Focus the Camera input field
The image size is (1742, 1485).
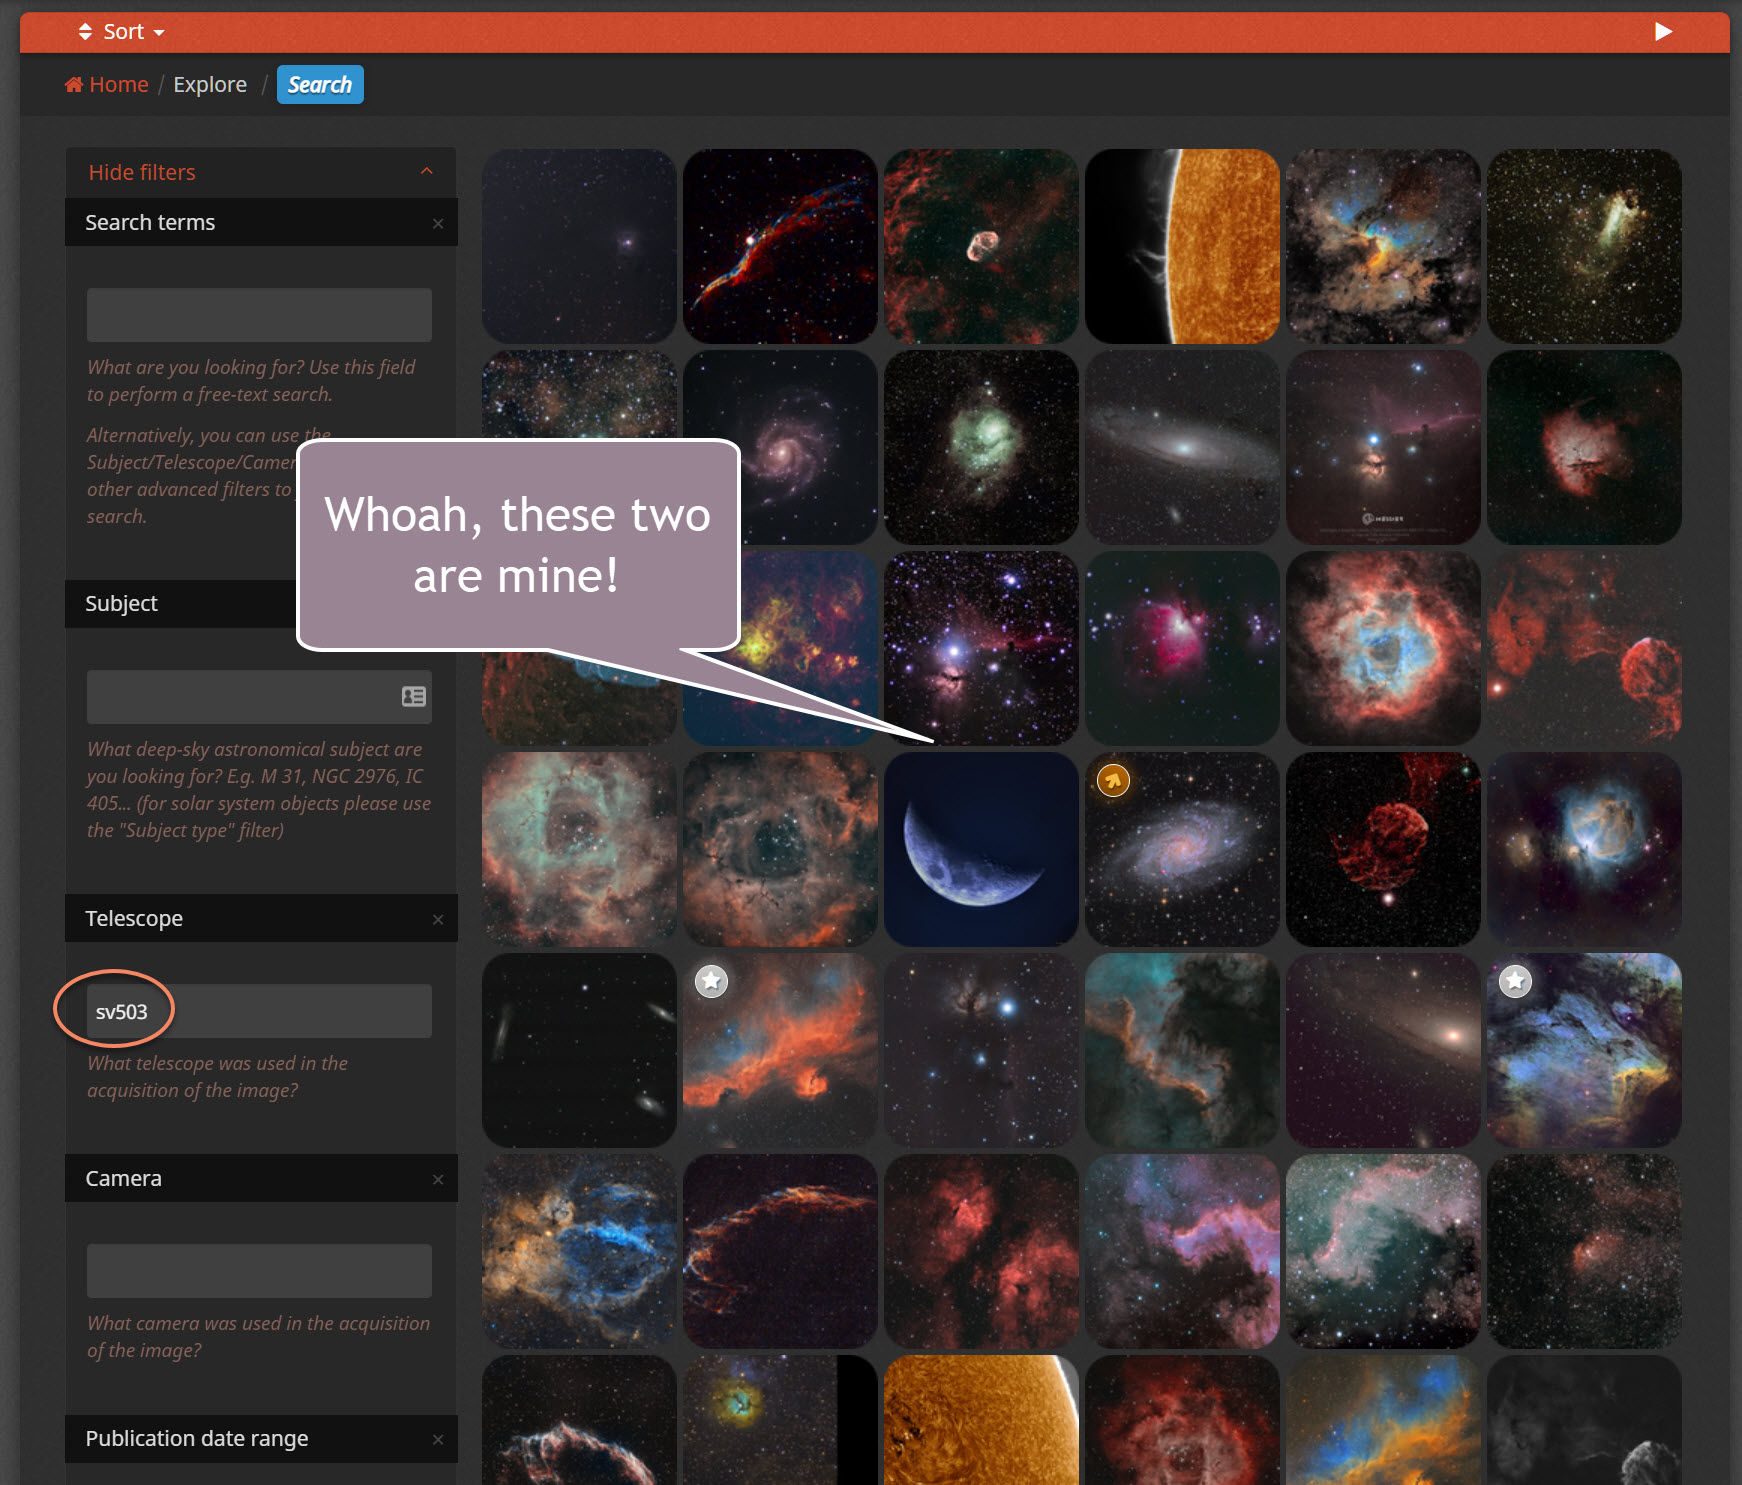[259, 1271]
